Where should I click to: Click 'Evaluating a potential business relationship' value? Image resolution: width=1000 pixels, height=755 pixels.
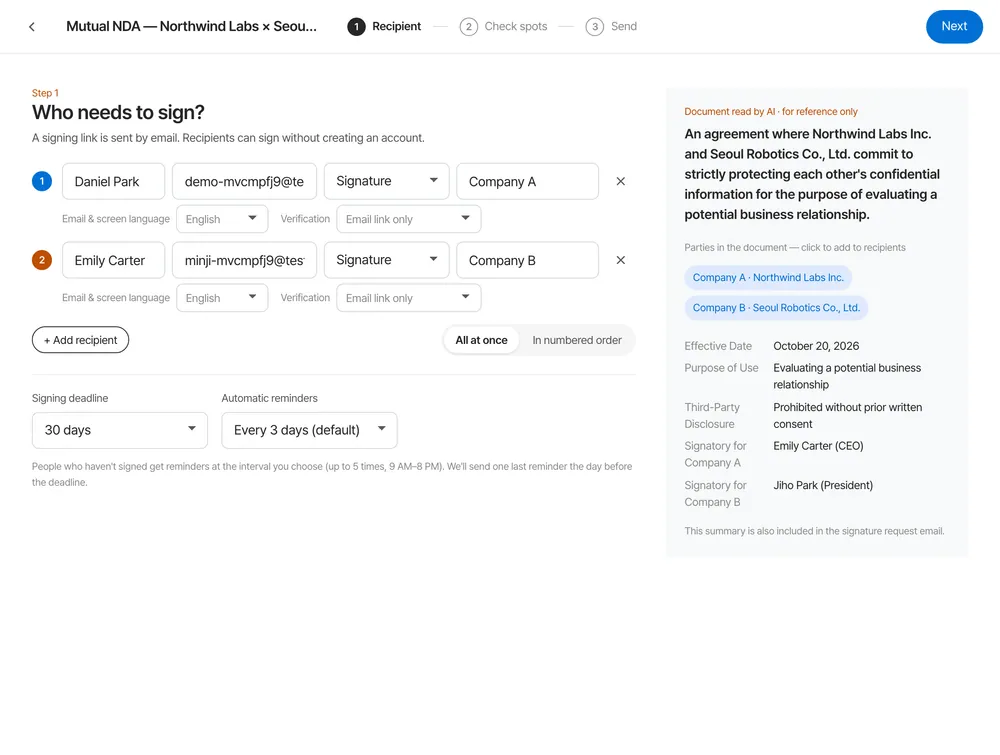(847, 376)
